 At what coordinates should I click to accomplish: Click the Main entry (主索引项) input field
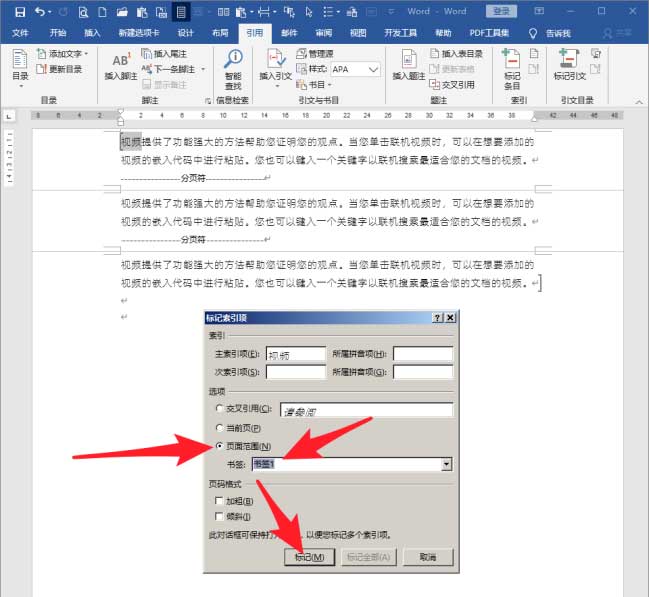[x=296, y=354]
